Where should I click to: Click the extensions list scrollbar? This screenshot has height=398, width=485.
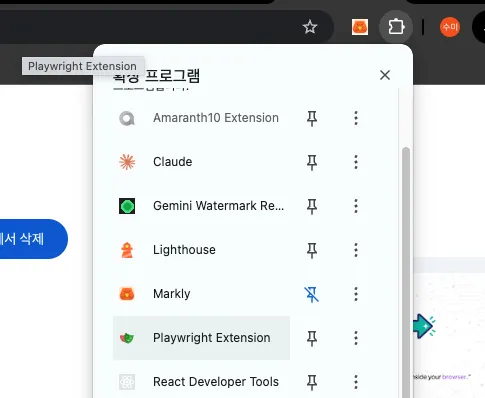tap(406, 272)
